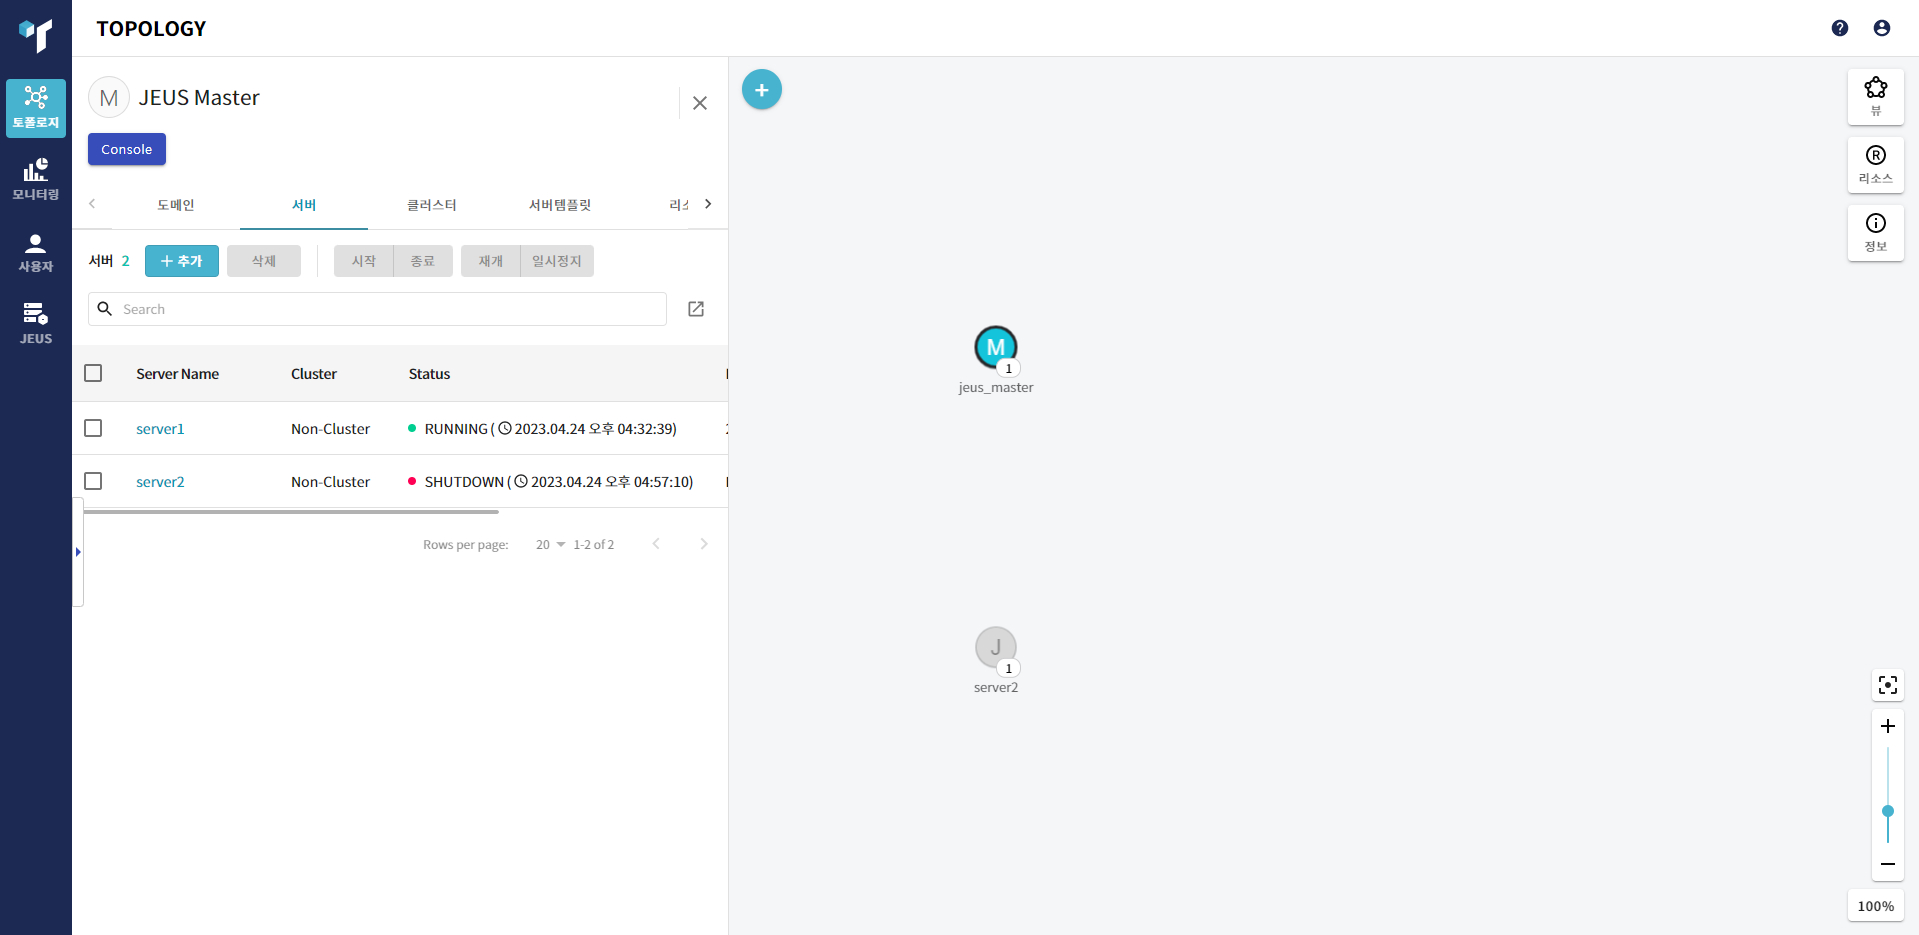Viewport: 1919px width, 935px height.
Task: Click the search magnifier icon
Action: click(105, 309)
